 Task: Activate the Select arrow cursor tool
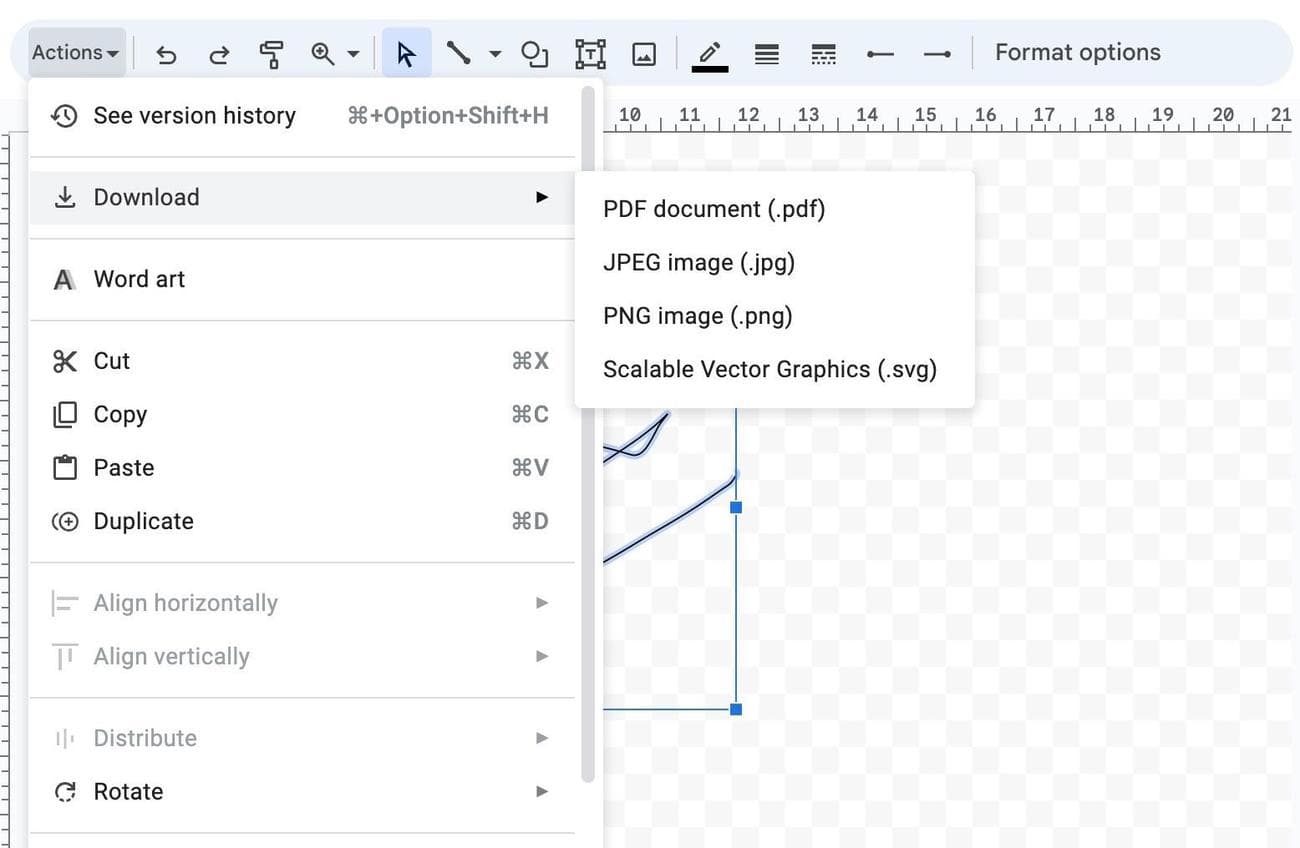click(406, 54)
